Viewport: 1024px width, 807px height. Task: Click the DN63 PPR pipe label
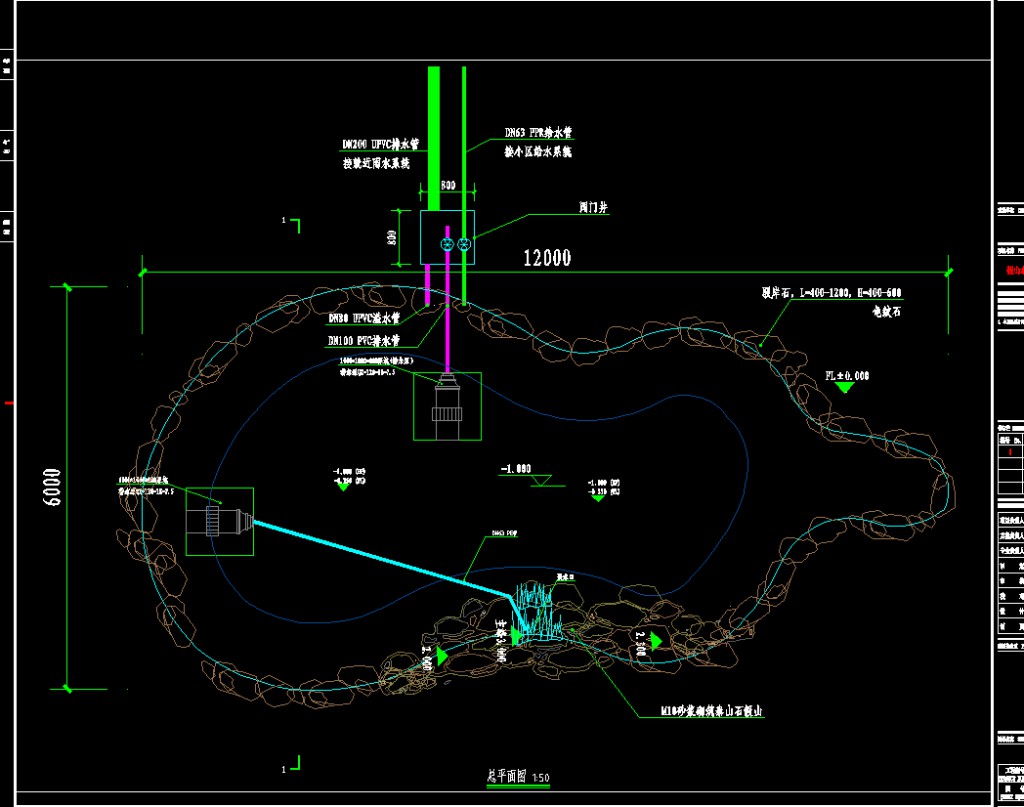538,132
